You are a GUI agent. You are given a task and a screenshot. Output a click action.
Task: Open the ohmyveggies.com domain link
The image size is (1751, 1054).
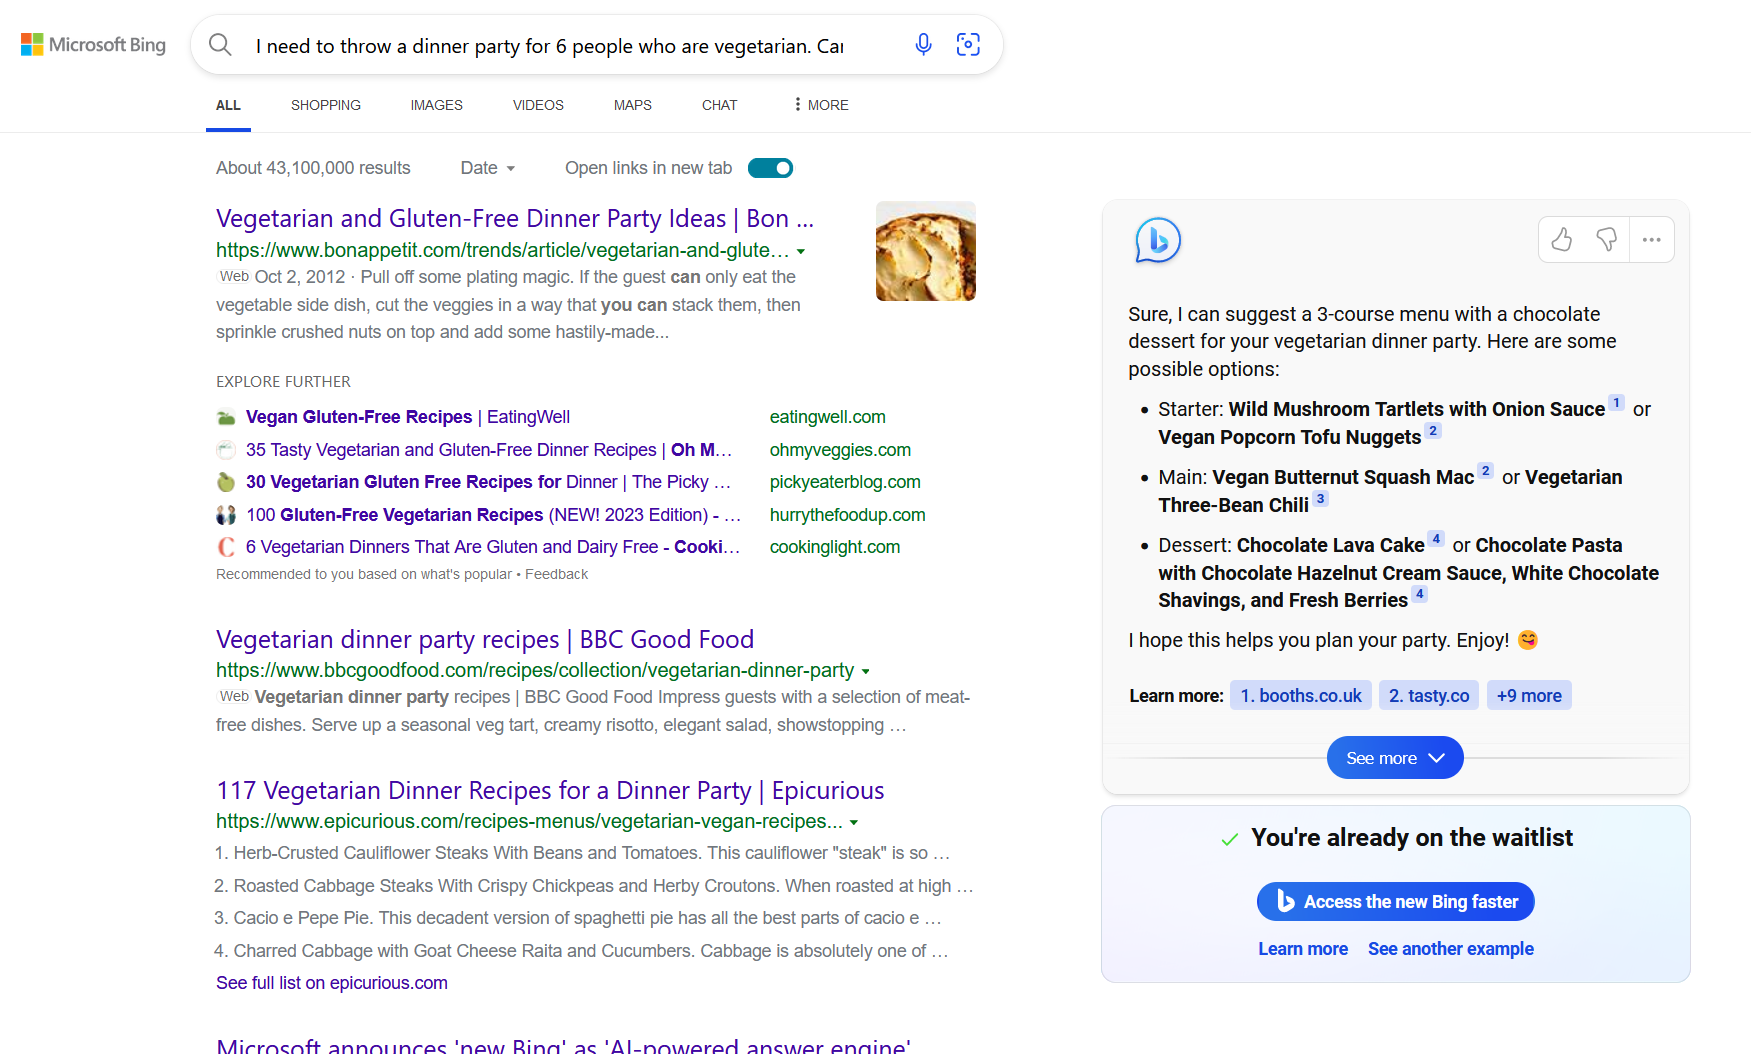pyautogui.click(x=840, y=450)
